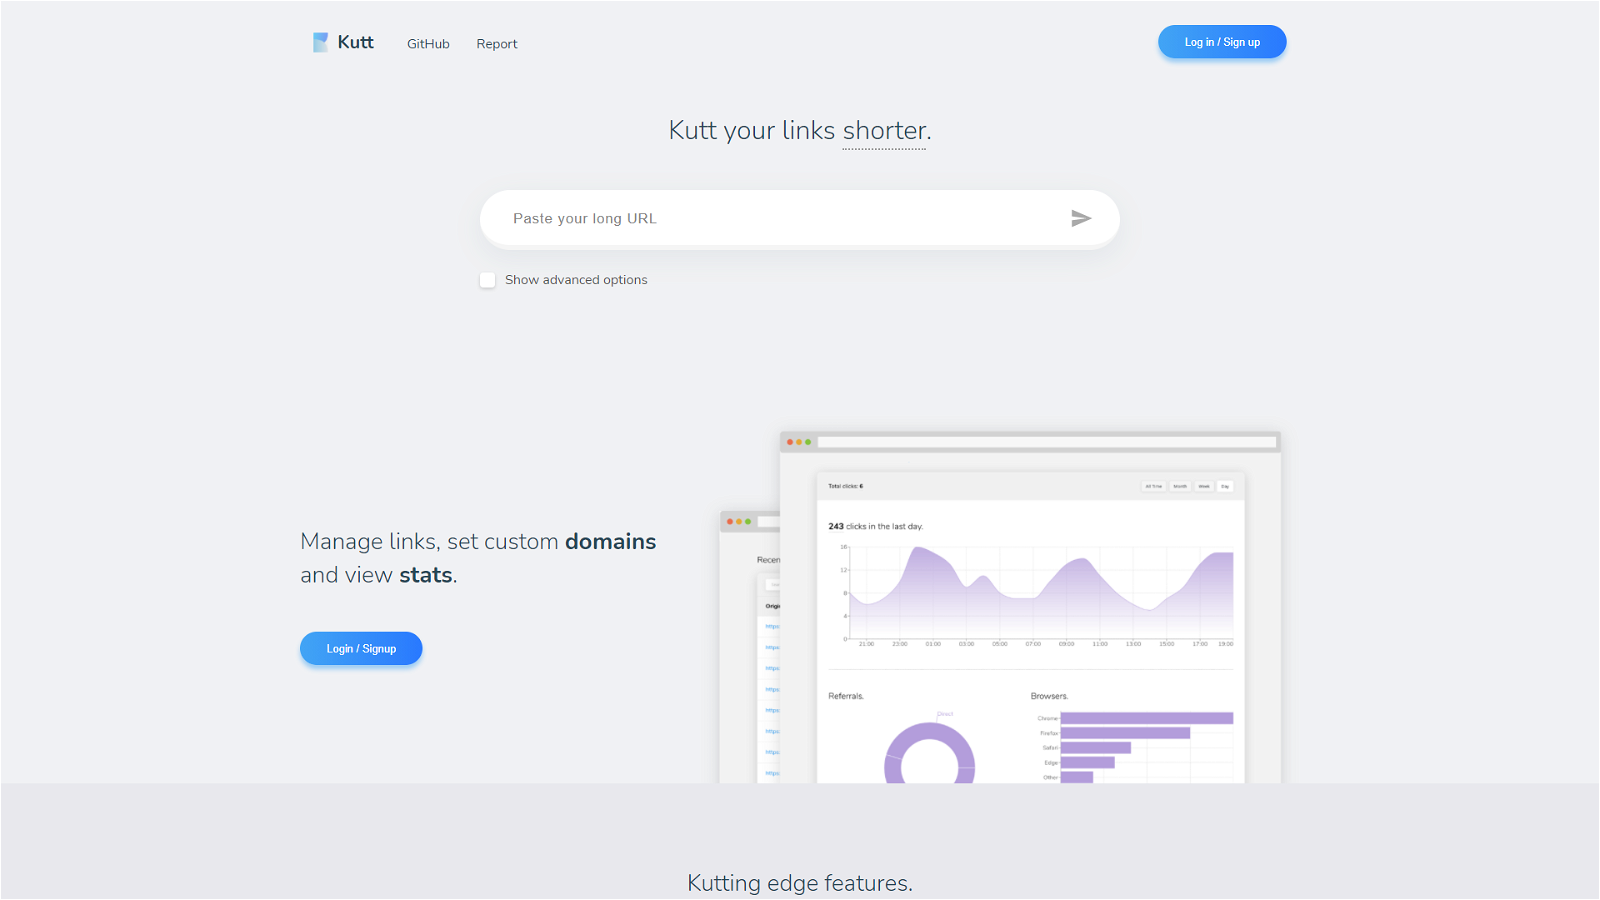
Task: Click the 'Kutt your links shorter.' heading
Action: point(800,131)
